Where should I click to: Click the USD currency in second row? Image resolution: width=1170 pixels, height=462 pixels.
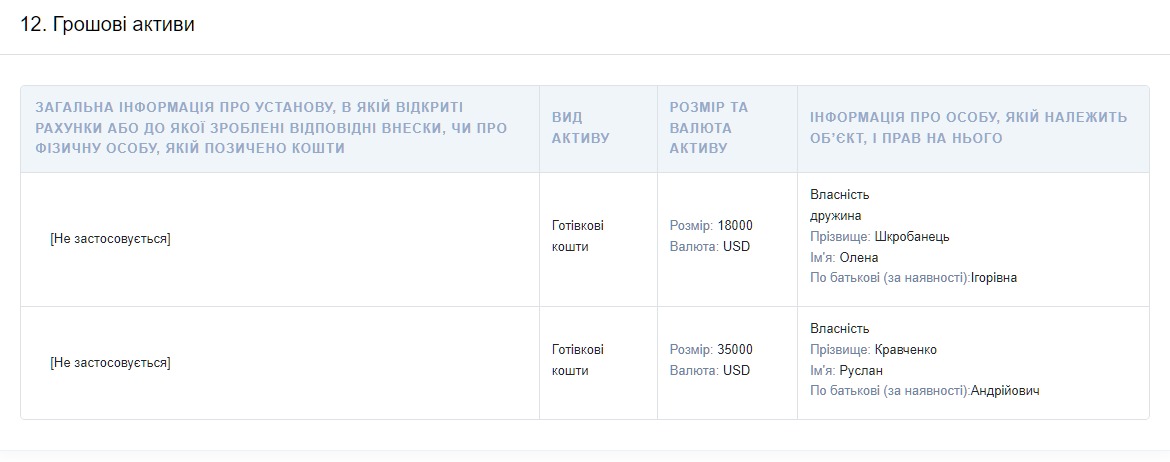(x=736, y=371)
